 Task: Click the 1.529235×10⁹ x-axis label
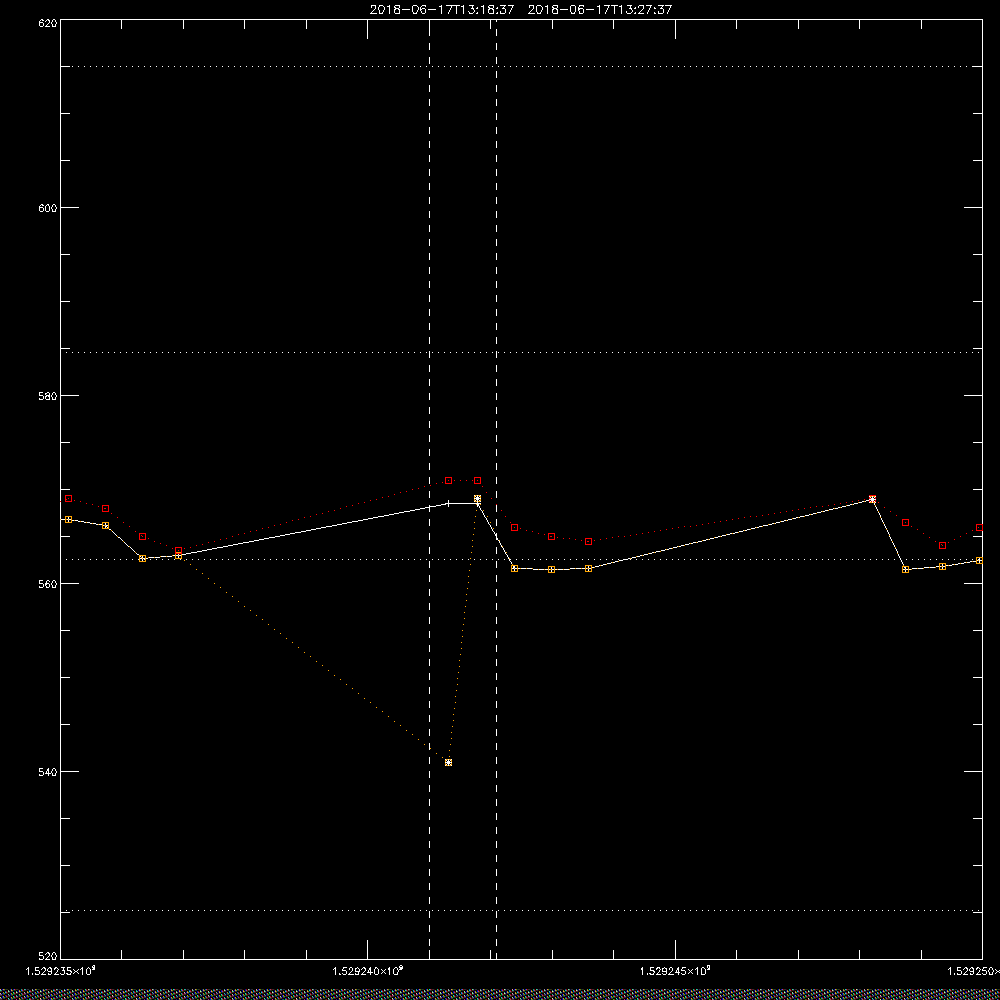coord(61,971)
